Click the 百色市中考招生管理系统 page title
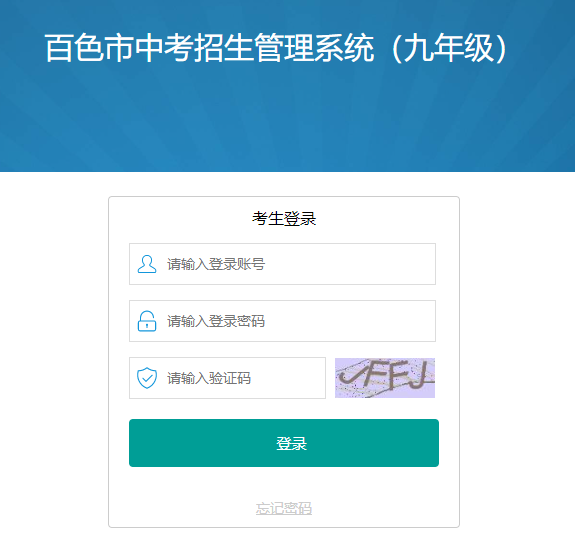Image resolution: width=575 pixels, height=551 pixels. pos(209,48)
